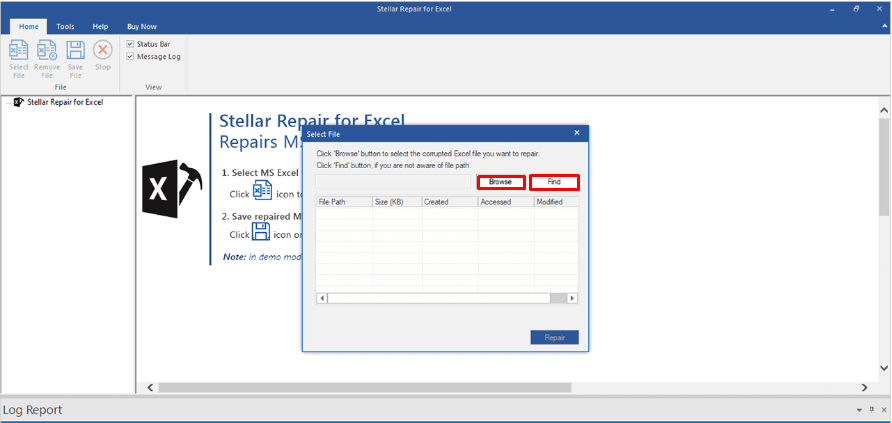This screenshot has height=423, width=892.
Task: Click the 'Note: In demo mod' text
Action: 262,257
